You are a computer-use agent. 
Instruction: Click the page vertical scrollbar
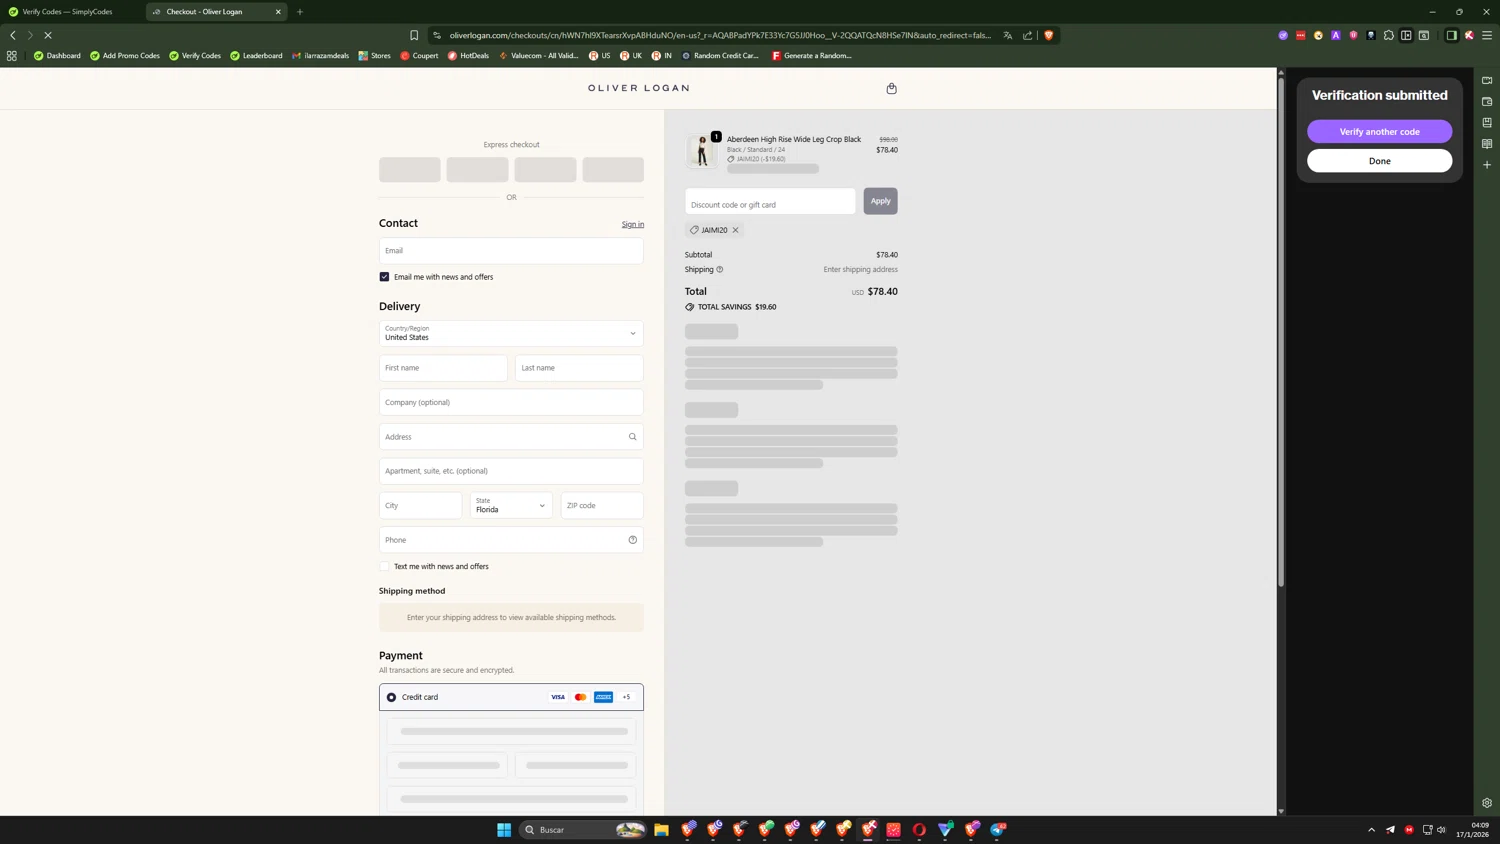[1280, 330]
